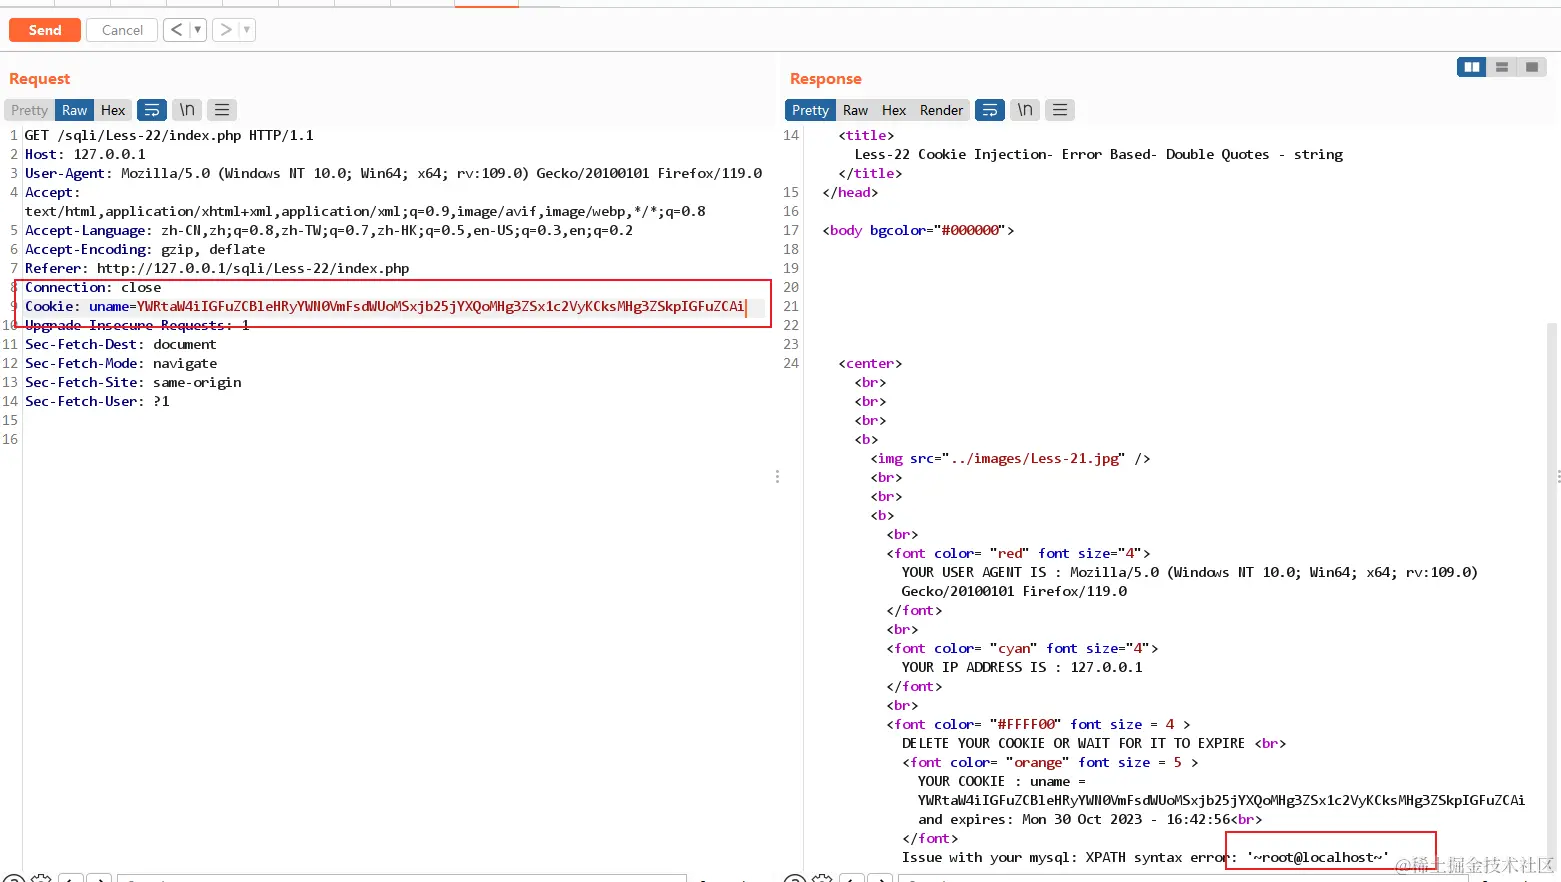Click the User-Agent header line in request
Image resolution: width=1561 pixels, height=882 pixels.
(x=394, y=173)
